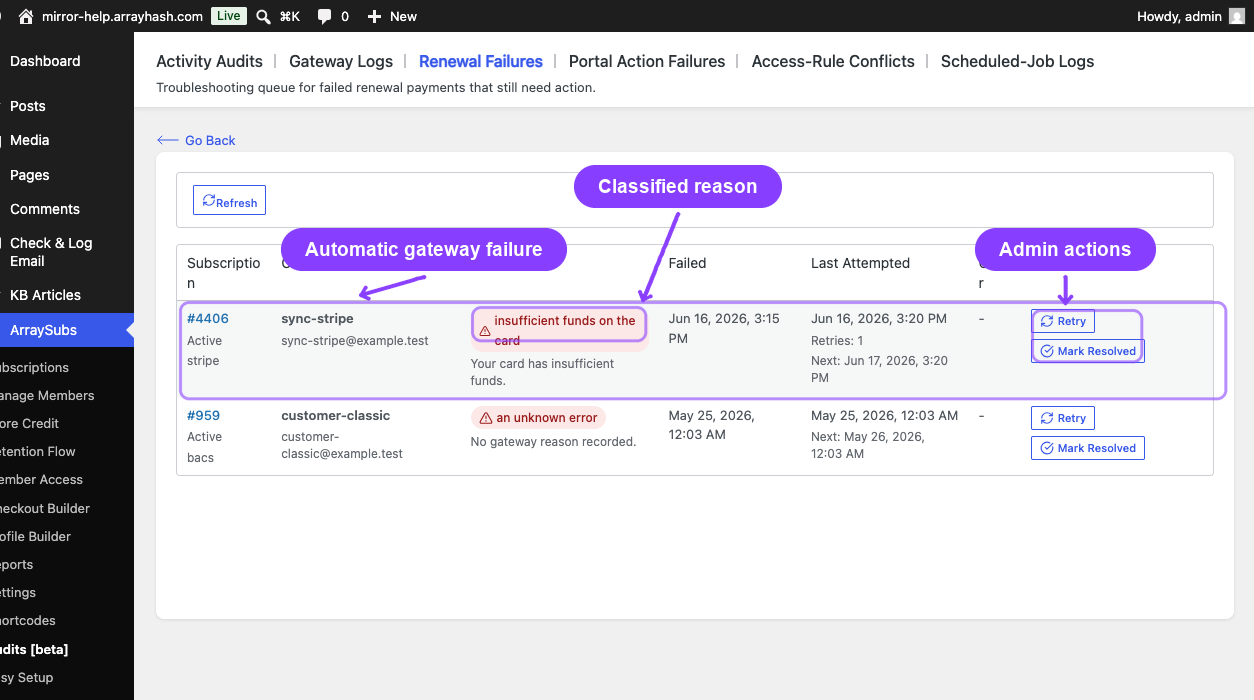Open the Portal Action Failures tab
1254x700 pixels.
(x=647, y=61)
